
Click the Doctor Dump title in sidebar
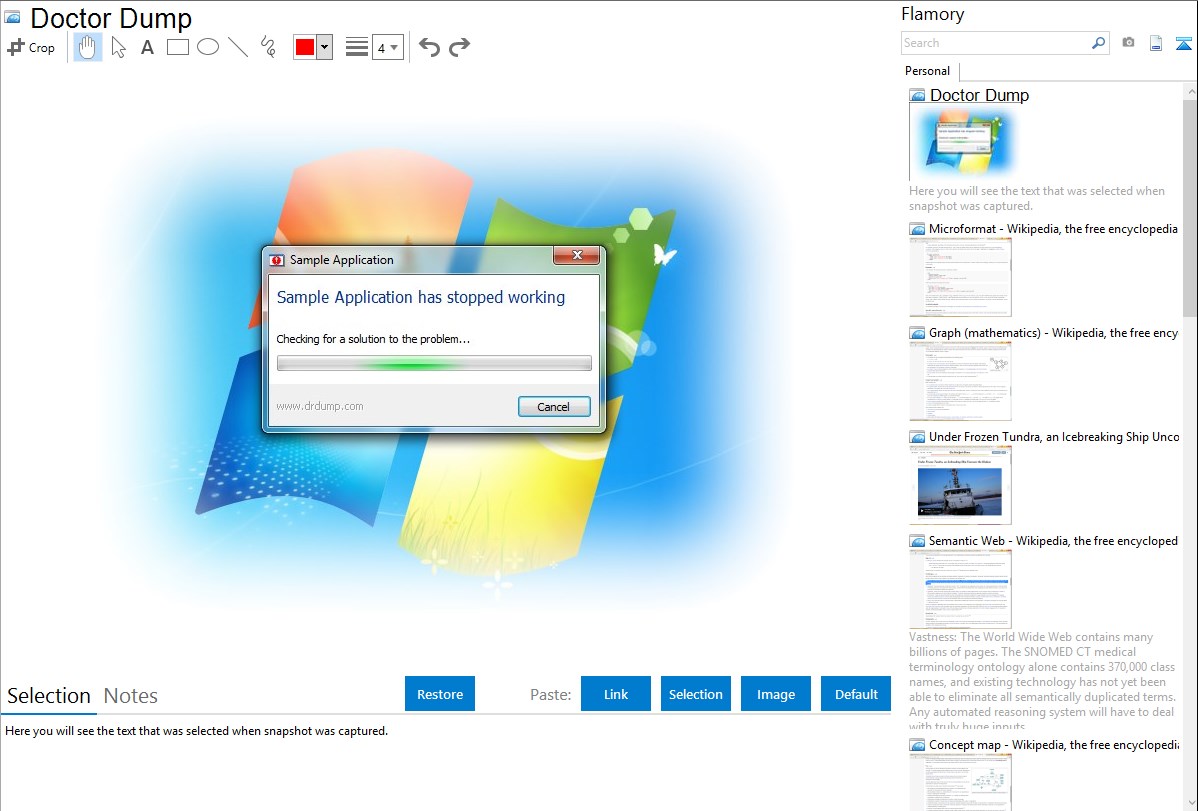click(x=979, y=96)
